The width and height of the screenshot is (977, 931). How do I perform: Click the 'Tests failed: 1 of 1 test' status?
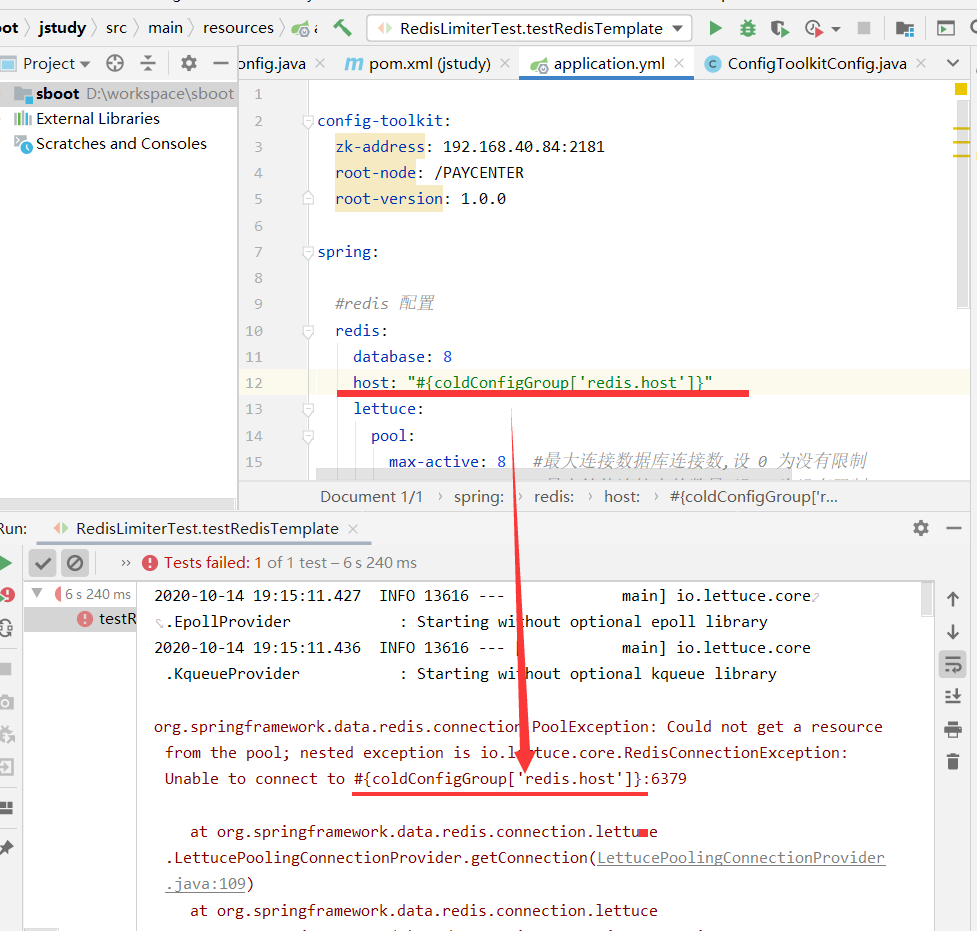(x=280, y=563)
